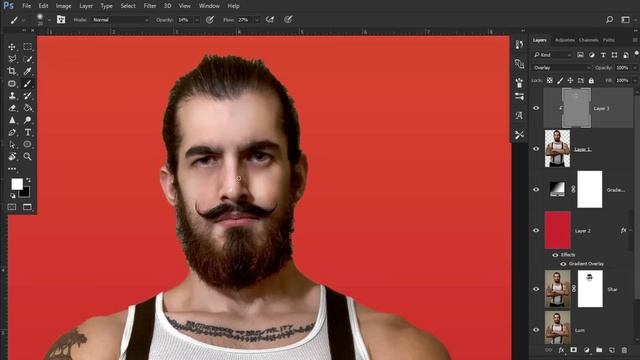The width and height of the screenshot is (640, 360).
Task: Add layer mask at panel bottom
Action: 573,350
